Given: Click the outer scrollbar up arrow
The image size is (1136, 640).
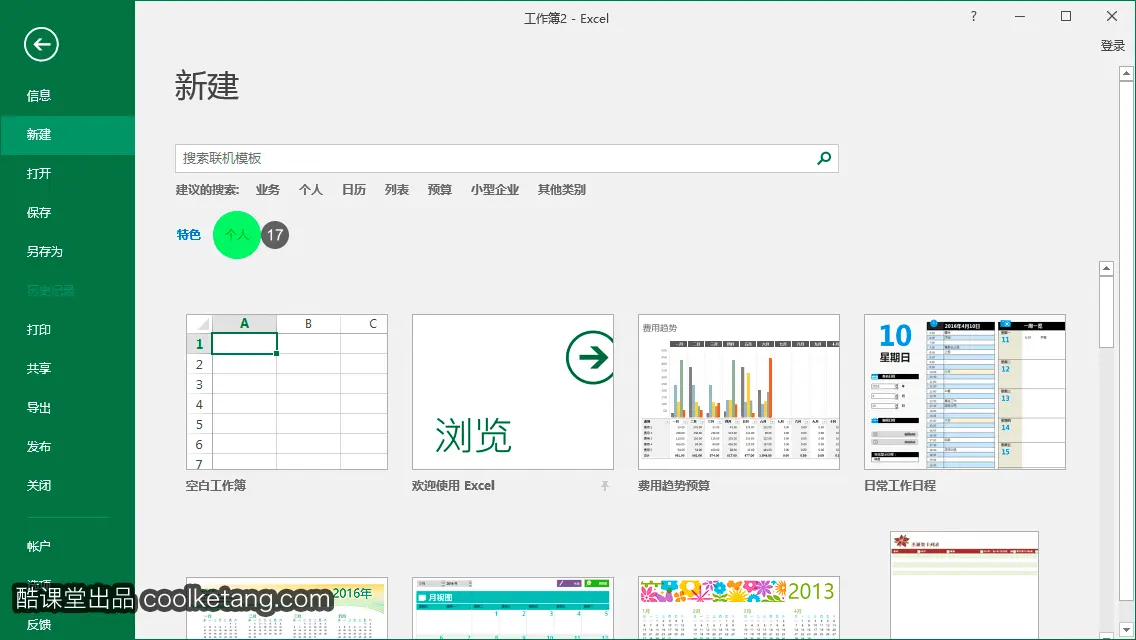Looking at the screenshot, I should (1127, 73).
